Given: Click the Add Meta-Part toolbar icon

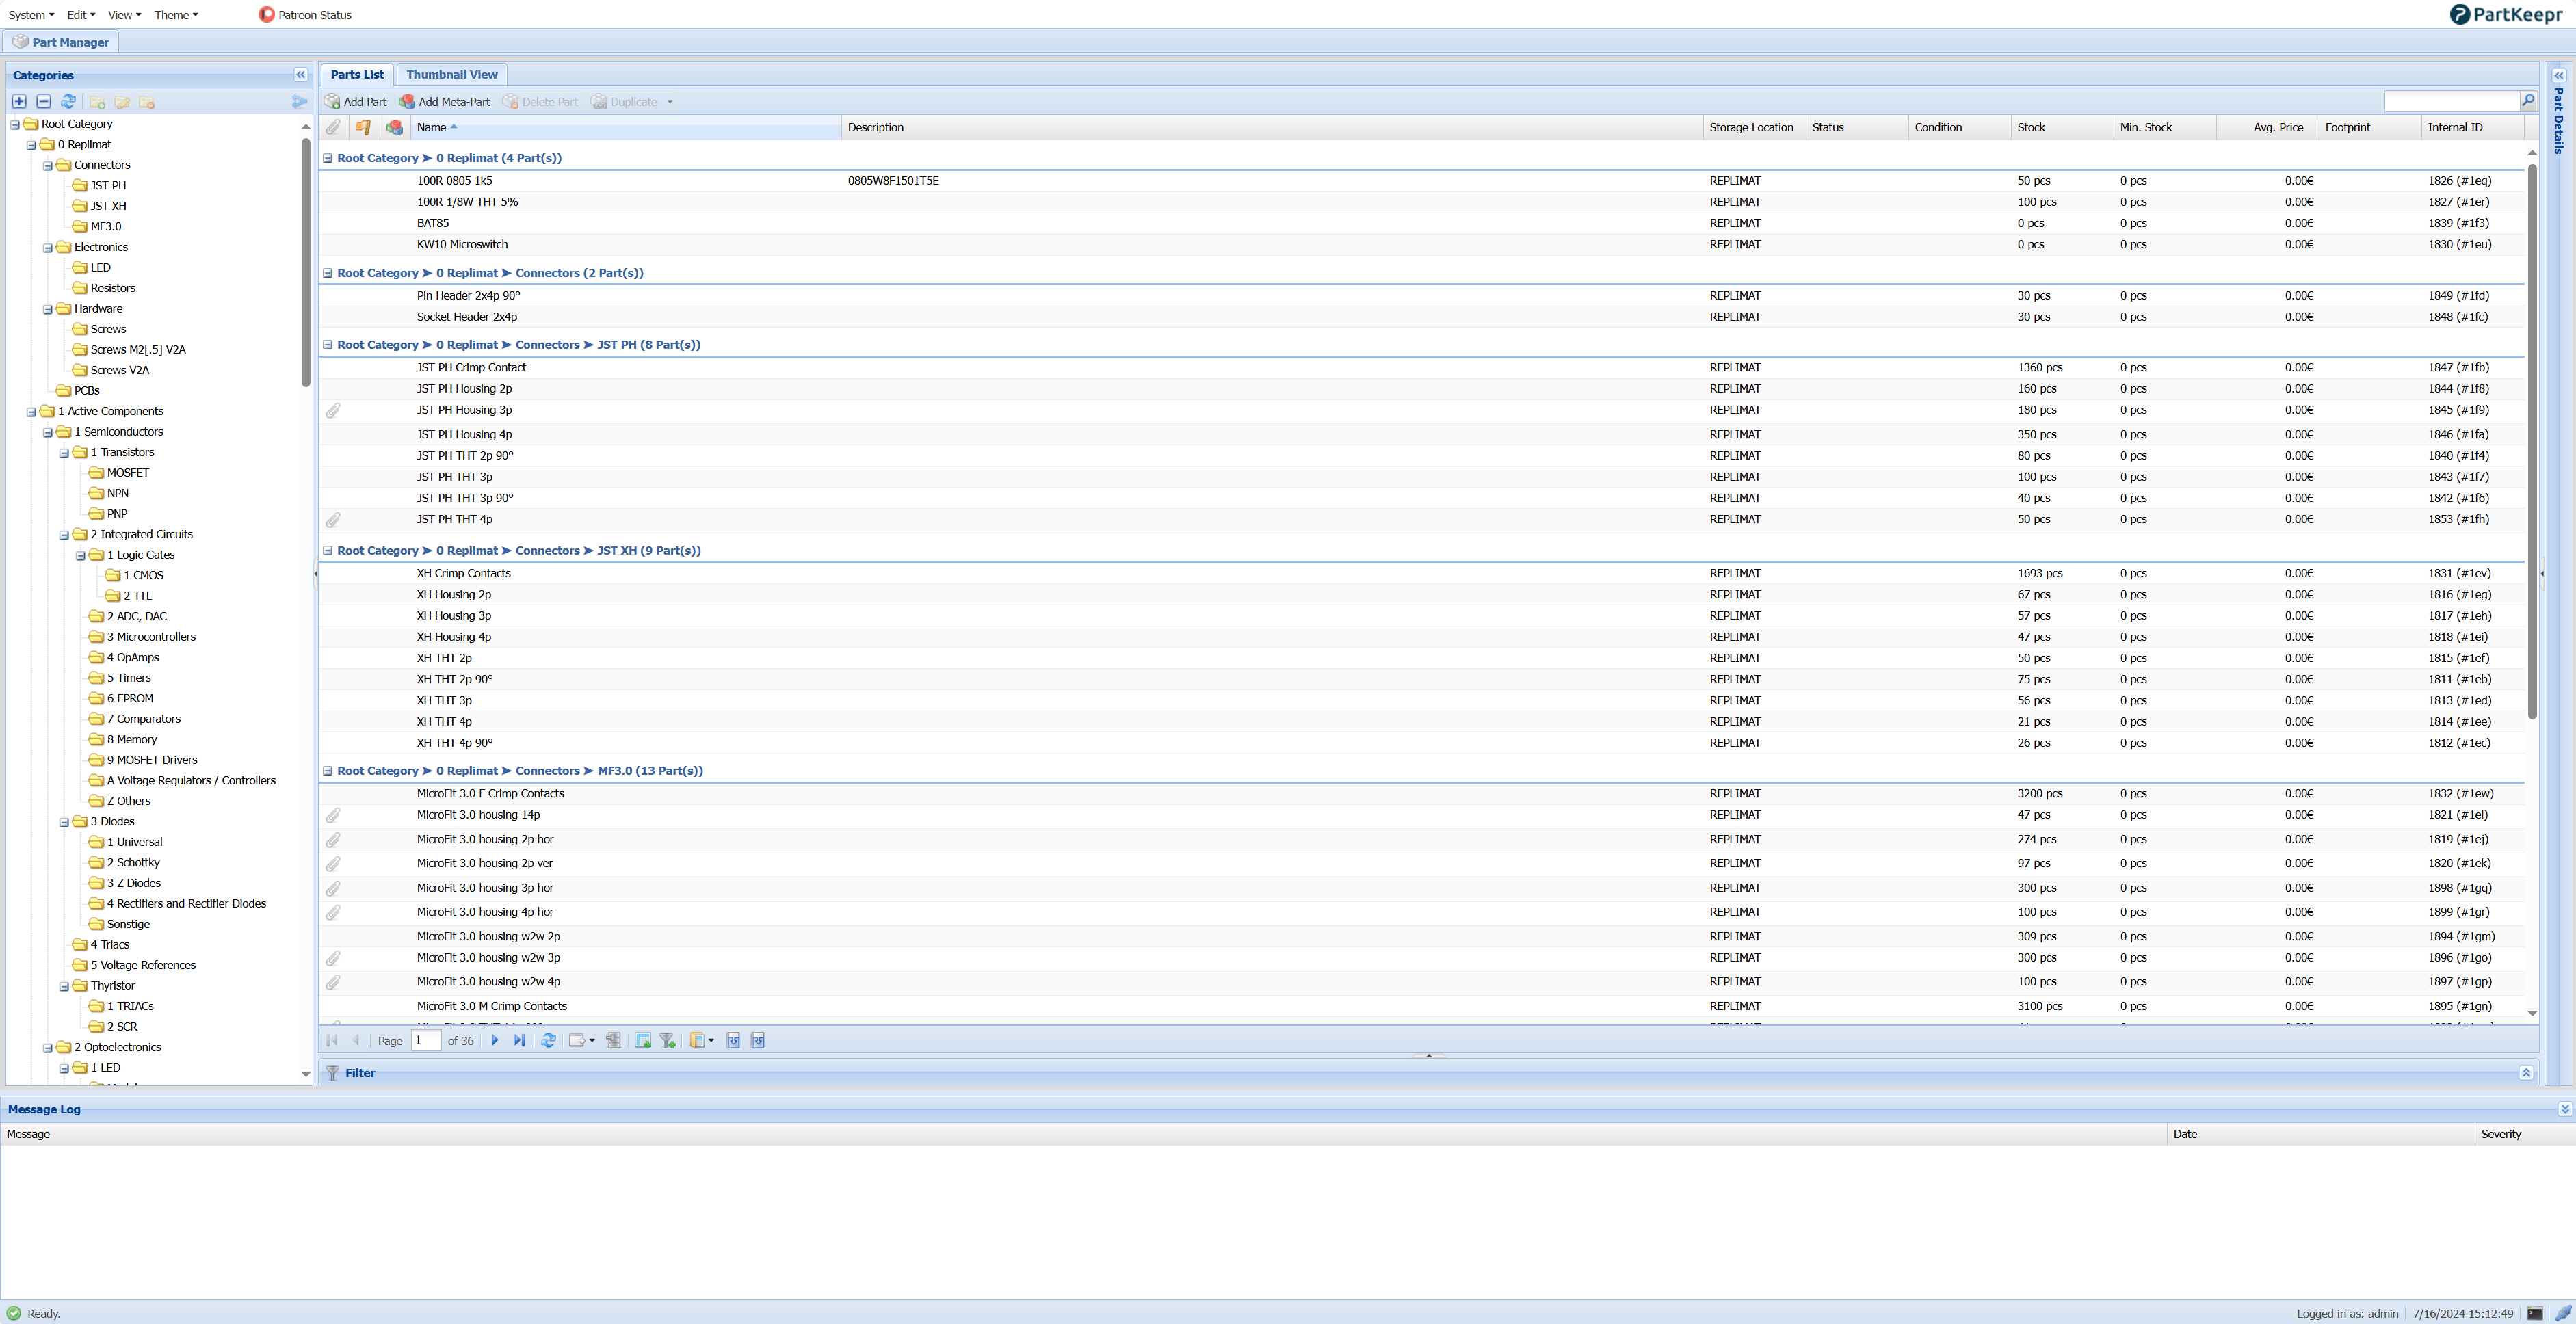Looking at the screenshot, I should point(407,102).
